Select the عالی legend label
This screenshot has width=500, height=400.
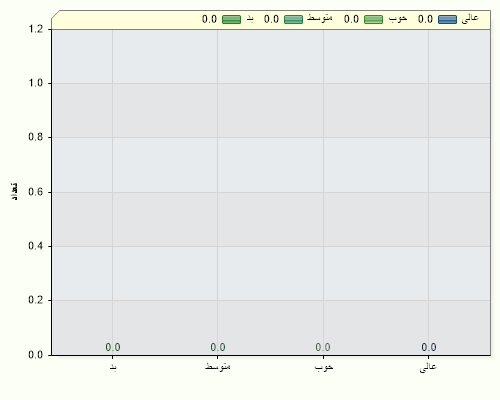point(470,19)
